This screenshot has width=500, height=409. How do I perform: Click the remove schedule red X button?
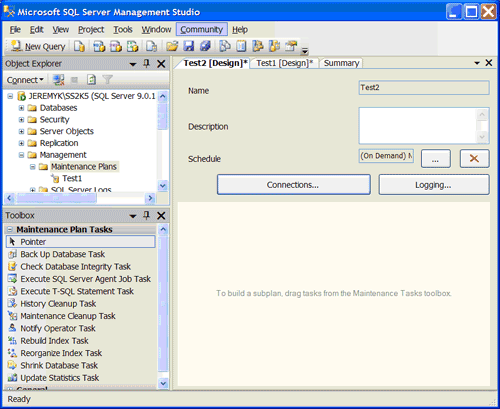(x=474, y=159)
